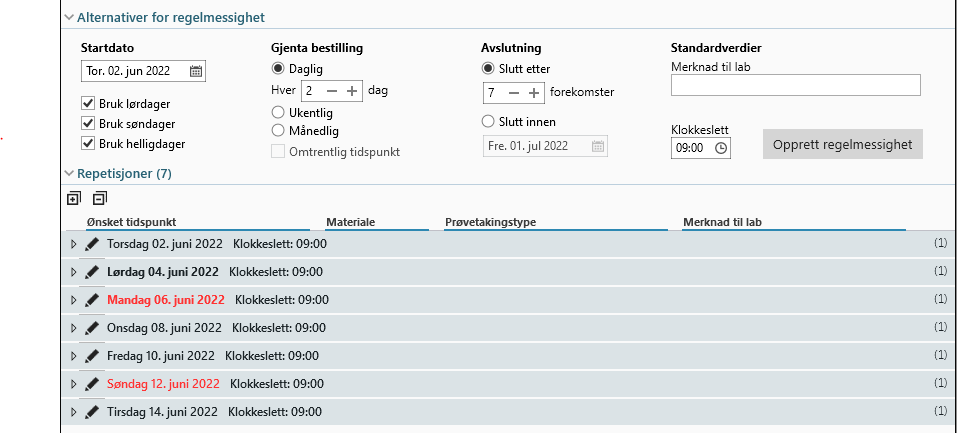Select the Ukentlig radio option

[x=279, y=113]
